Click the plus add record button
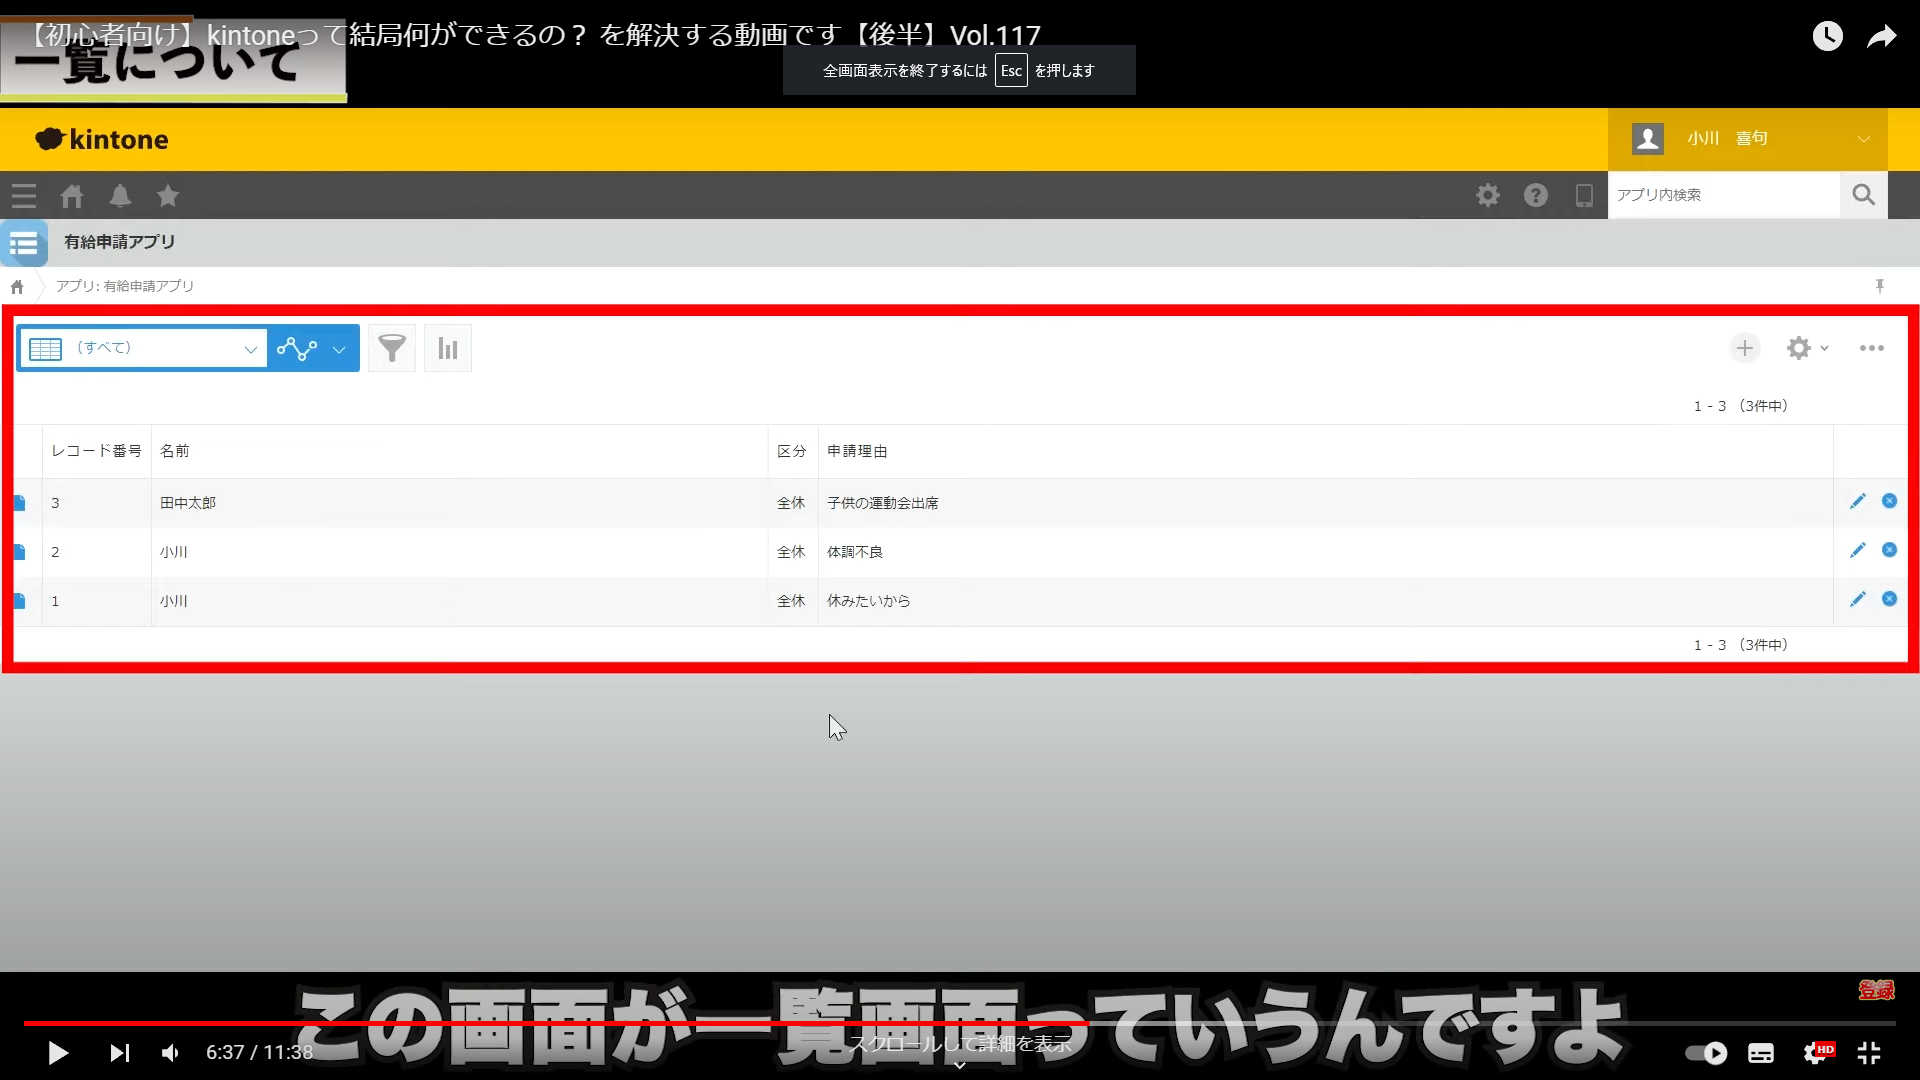This screenshot has width=1920, height=1080. (1745, 348)
